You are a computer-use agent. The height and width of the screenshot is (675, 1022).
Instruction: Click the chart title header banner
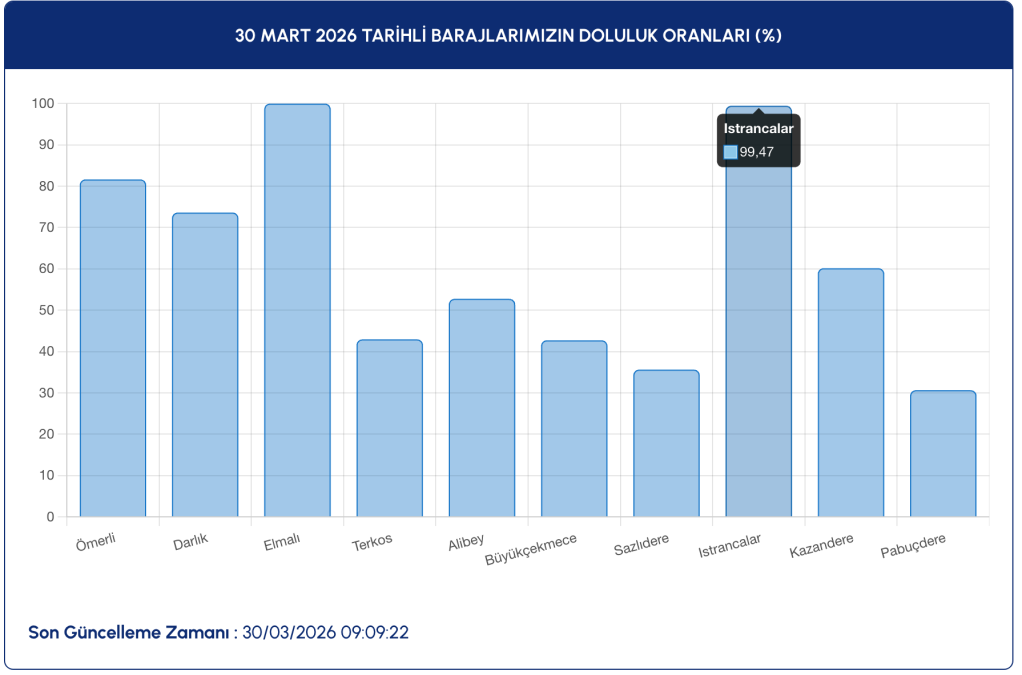click(x=509, y=36)
